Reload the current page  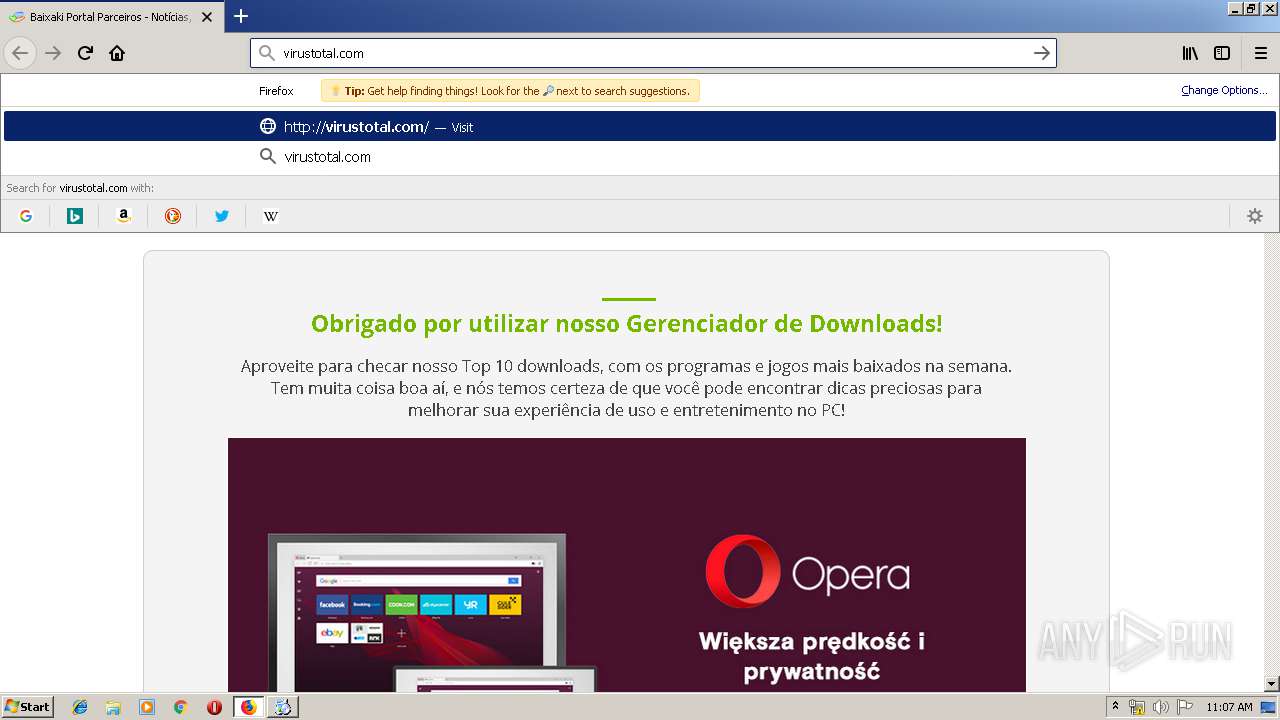[85, 53]
